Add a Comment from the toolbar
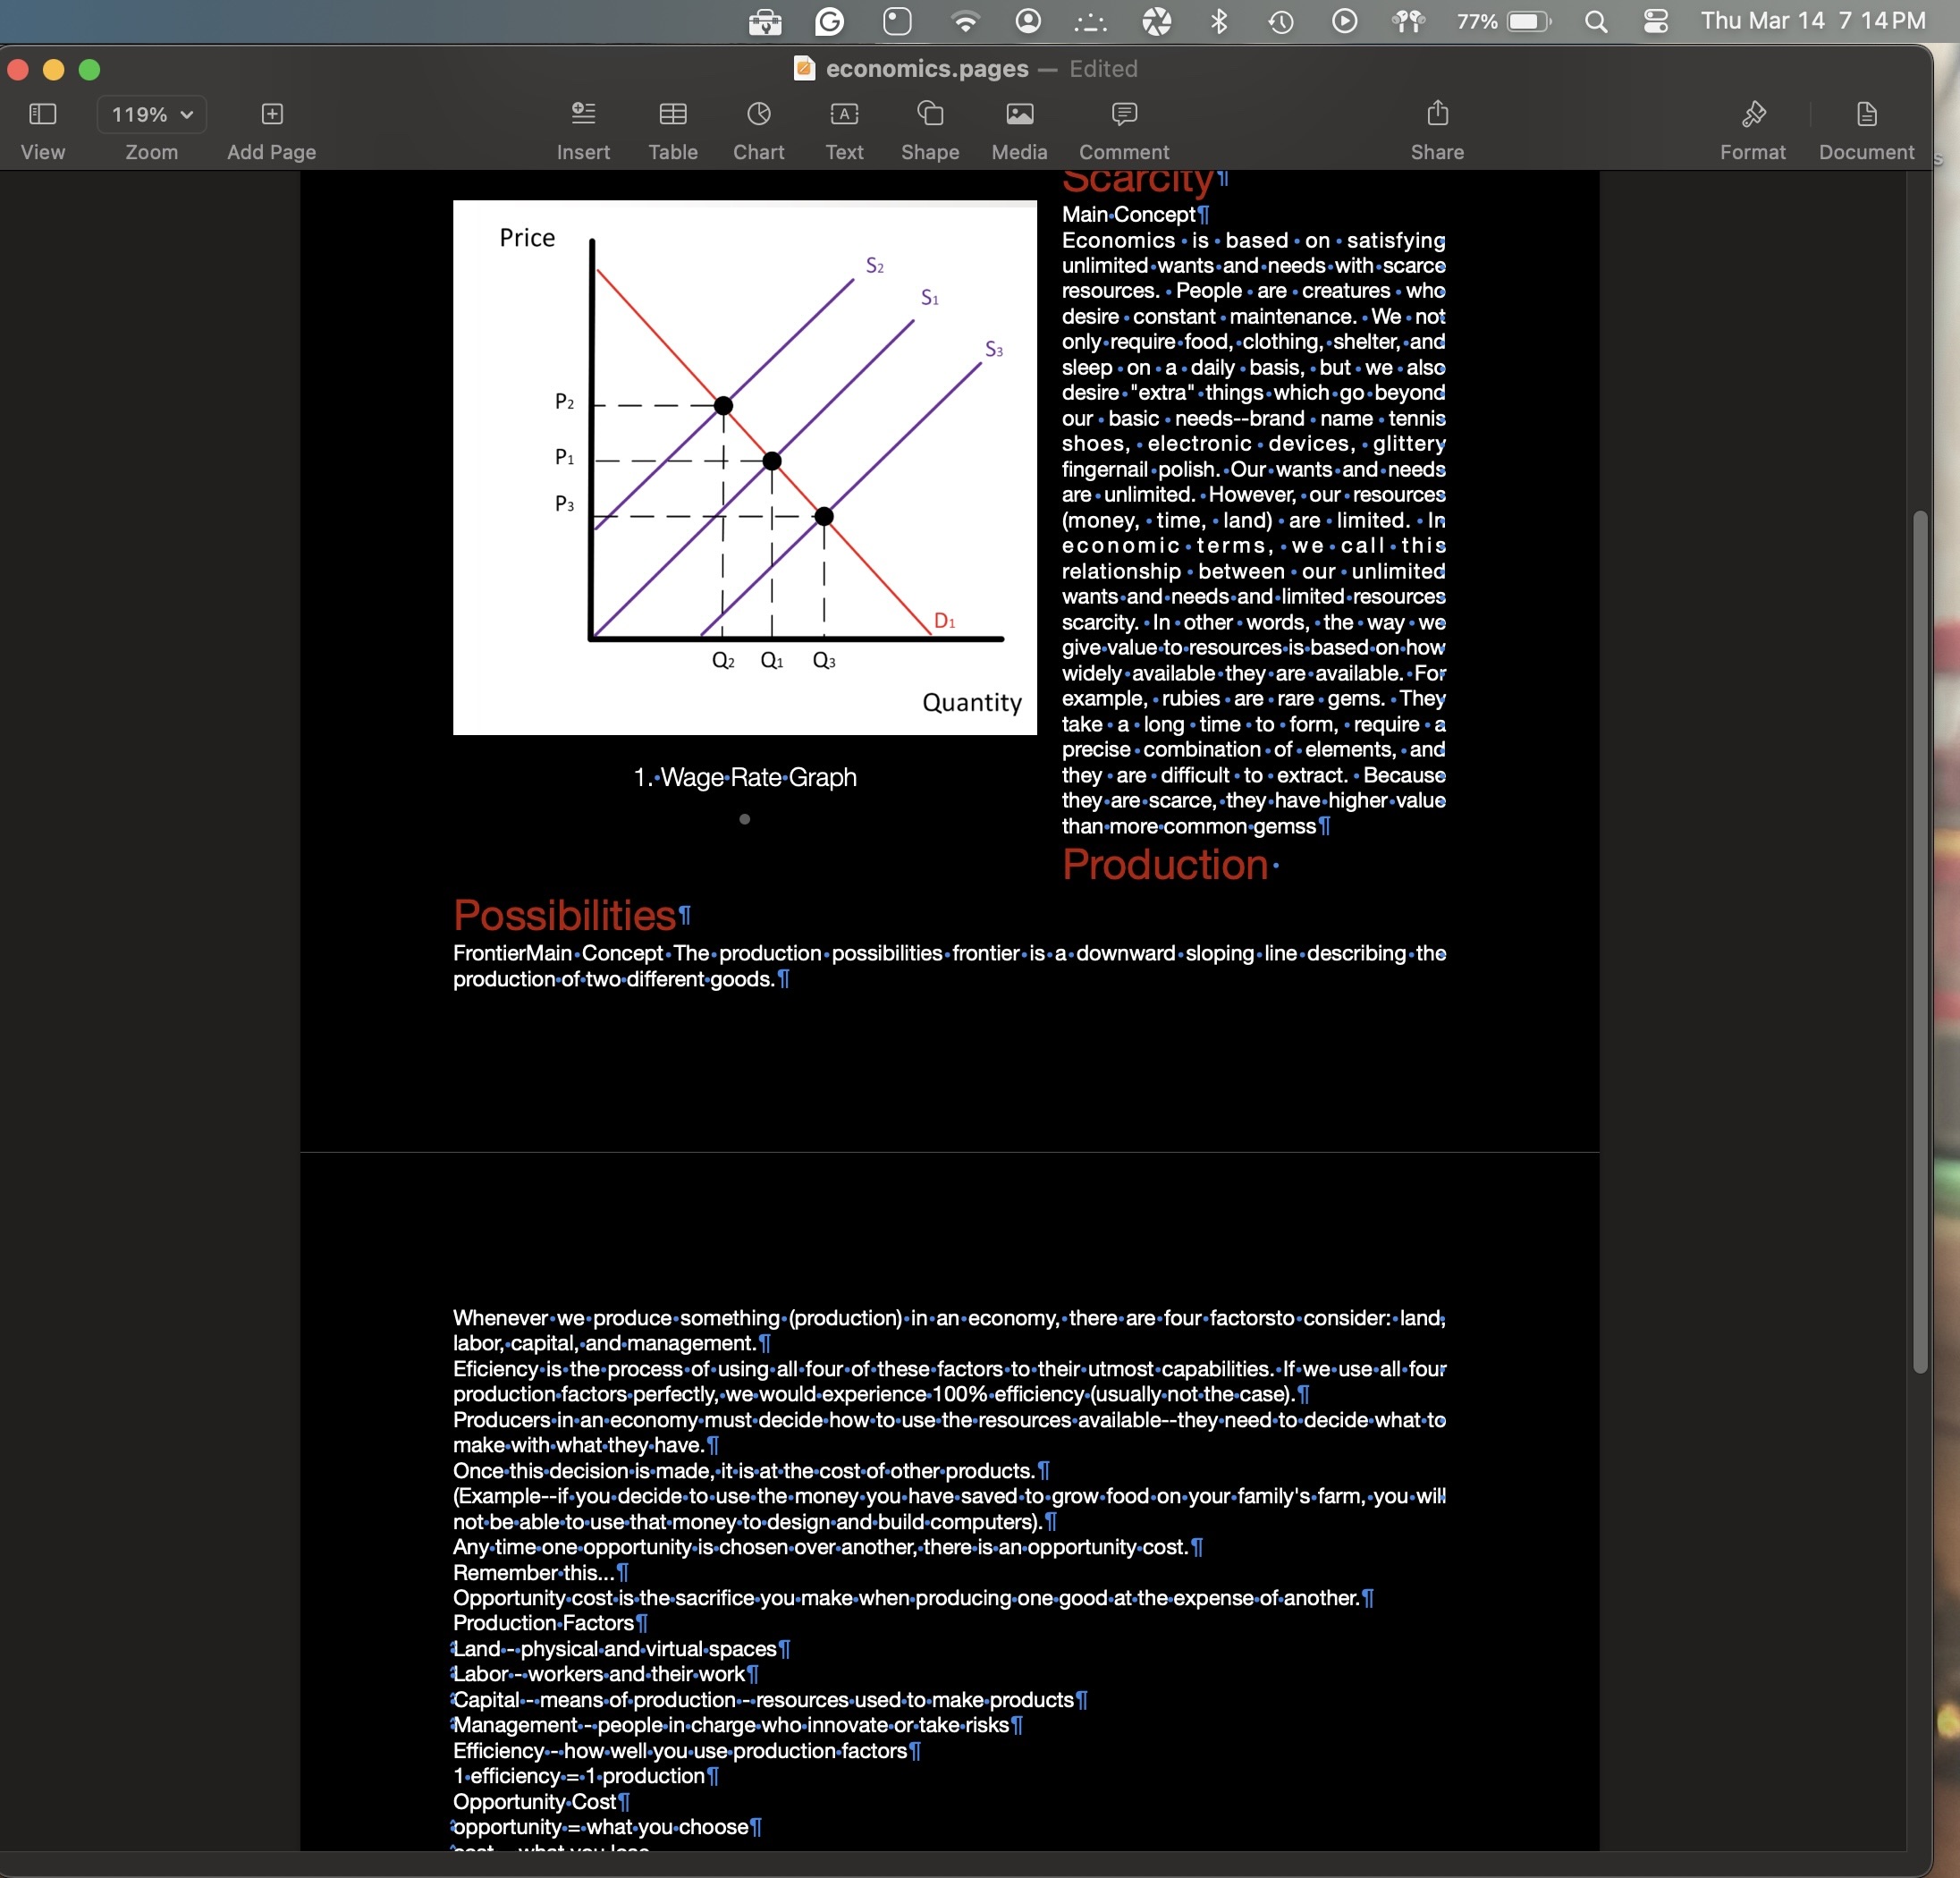 point(1124,114)
